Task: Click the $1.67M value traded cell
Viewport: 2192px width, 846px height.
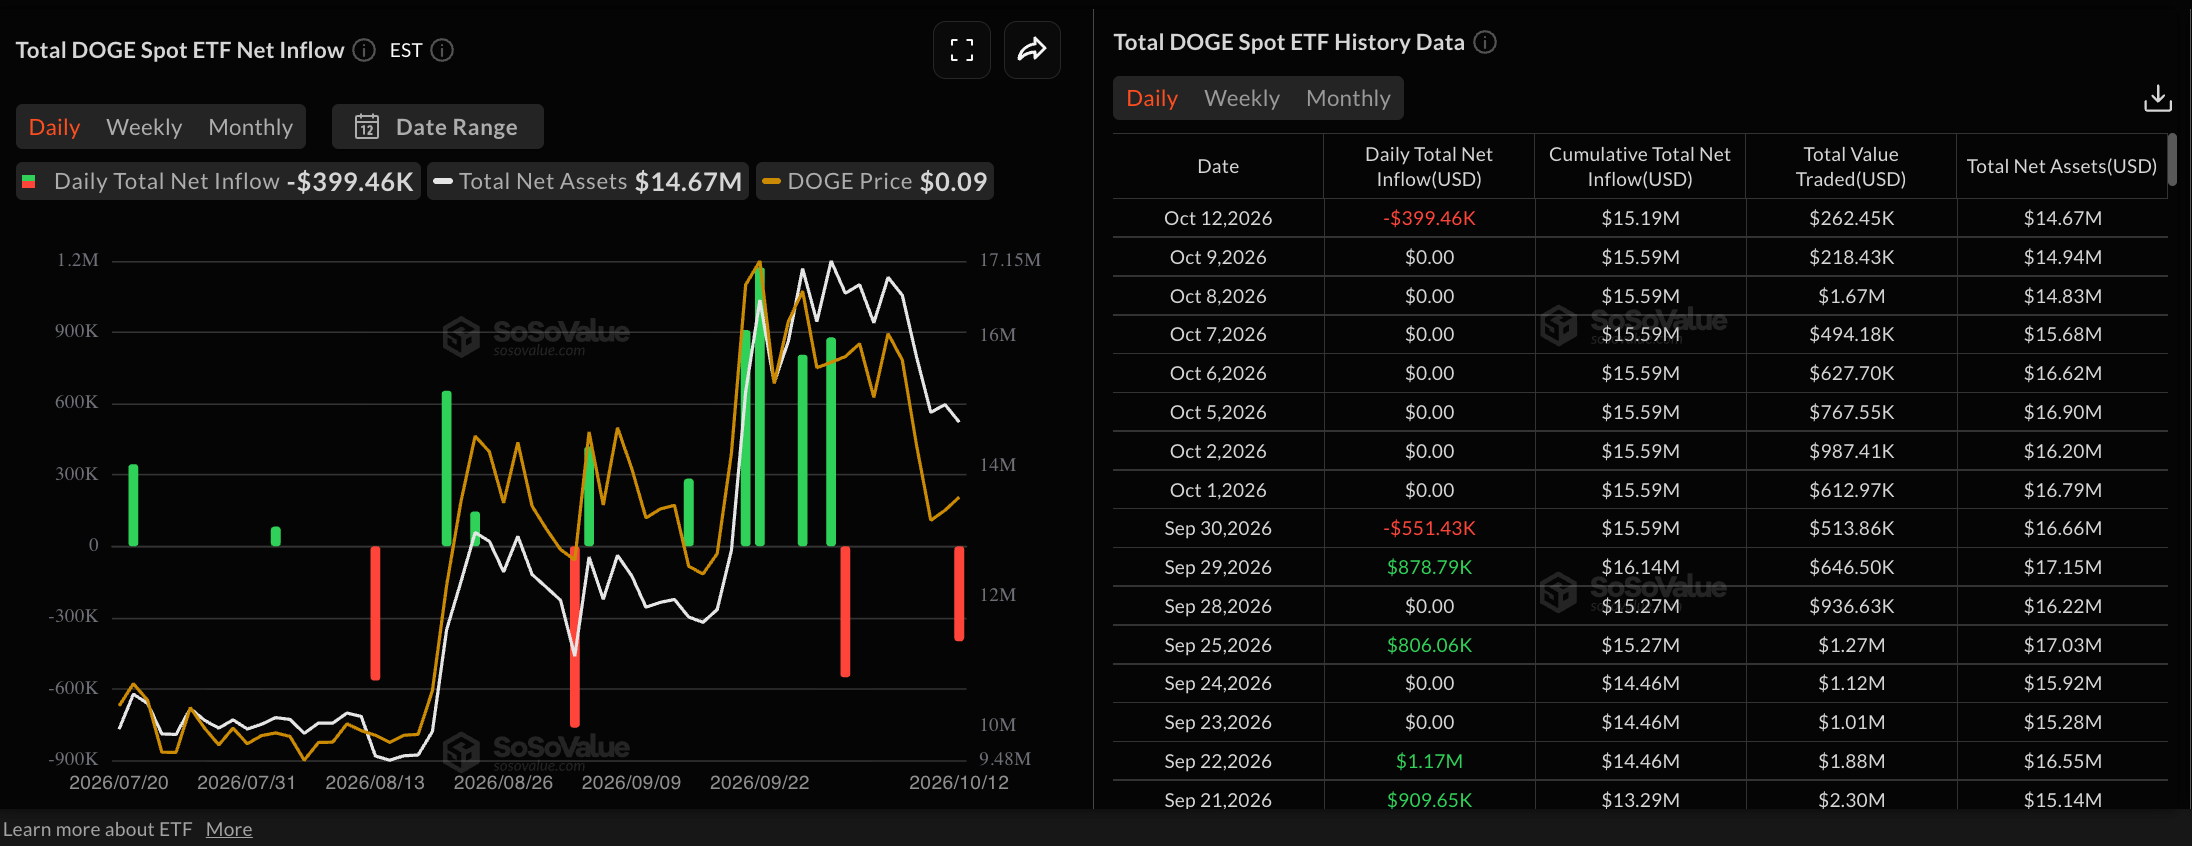Action: (1851, 296)
